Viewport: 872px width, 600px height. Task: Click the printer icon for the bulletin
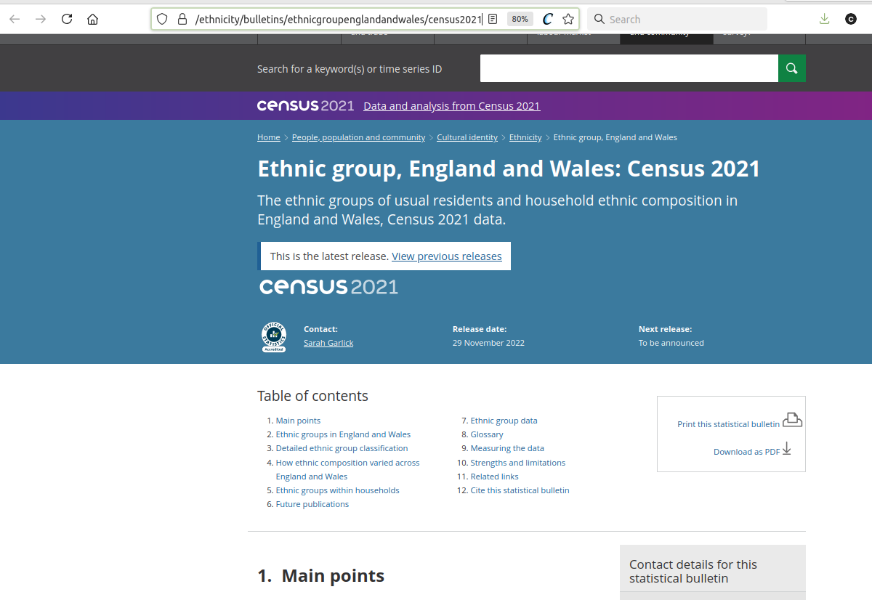pos(792,420)
